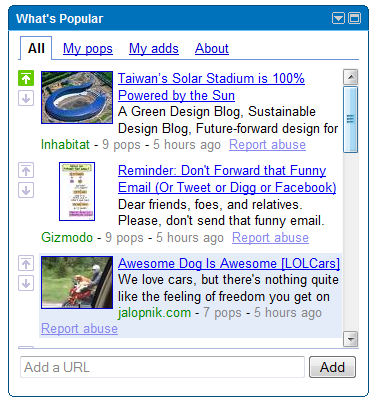The height and width of the screenshot is (403, 376).
Task: Click the scrollbar up arrow
Action: [350, 77]
